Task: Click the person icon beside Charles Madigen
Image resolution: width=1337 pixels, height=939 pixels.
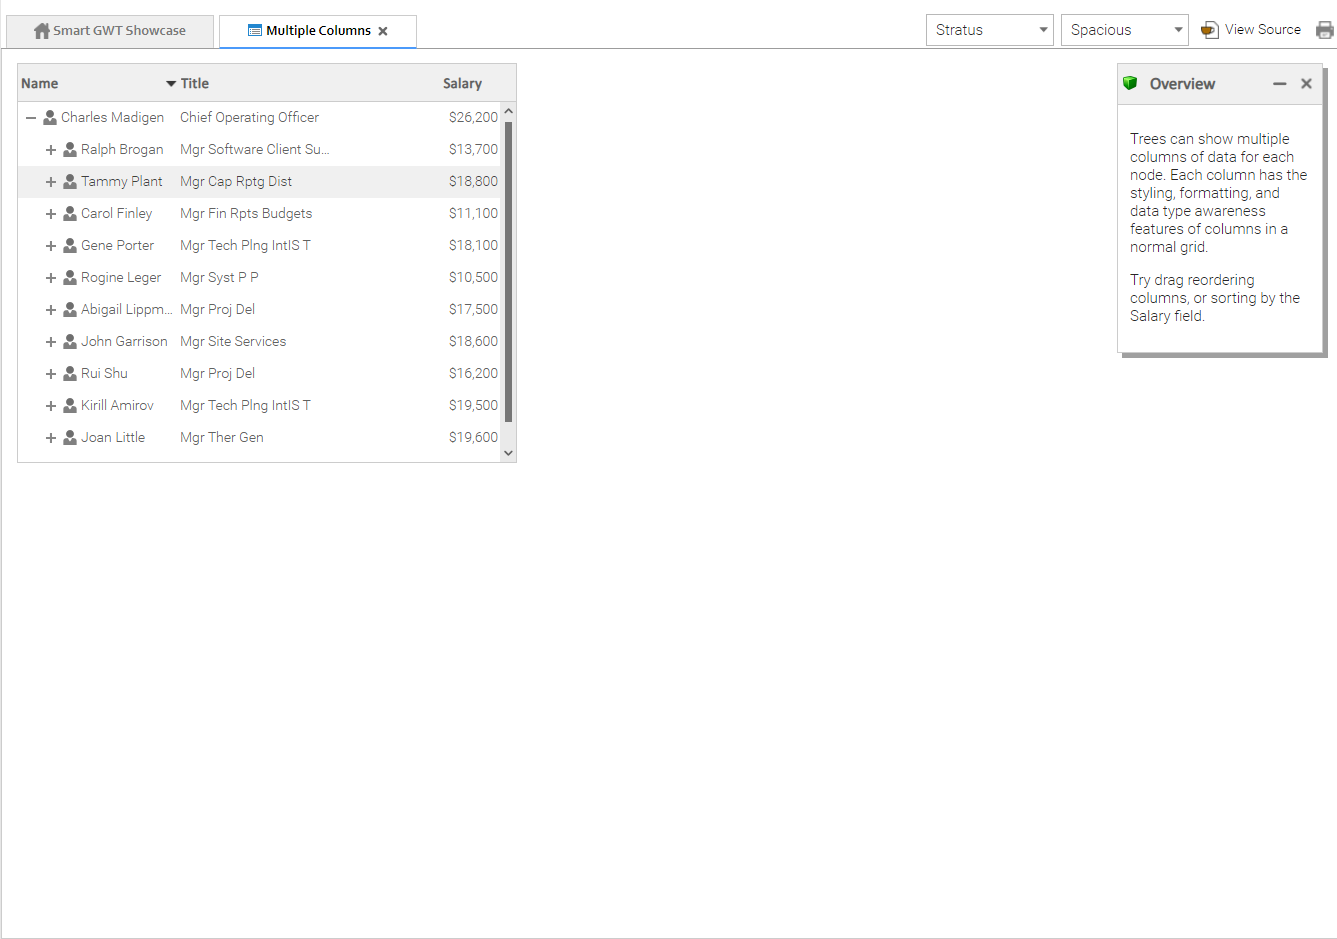Action: coord(50,118)
